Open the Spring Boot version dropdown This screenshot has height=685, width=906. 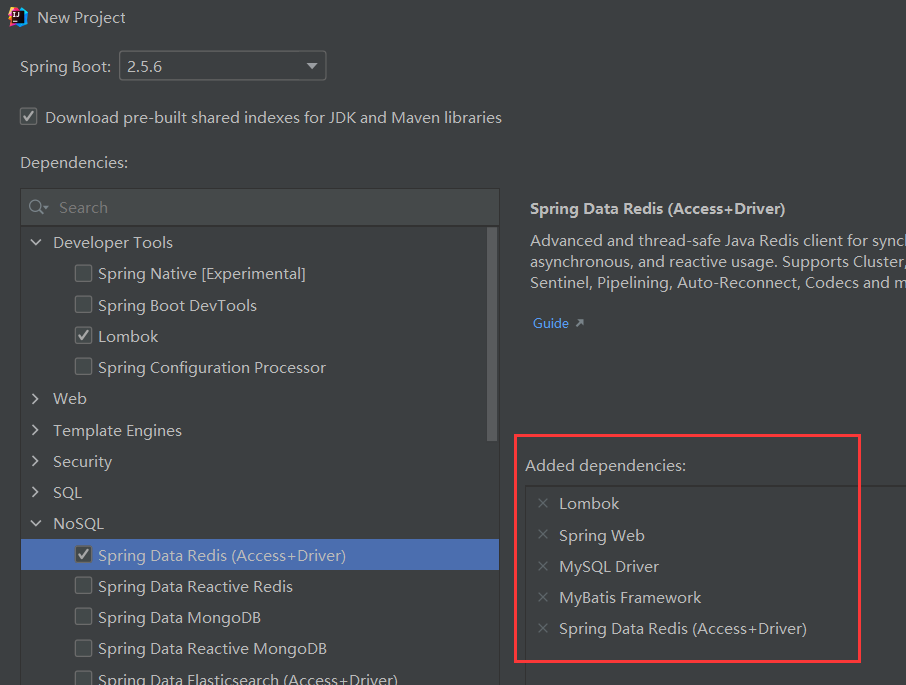coord(222,66)
